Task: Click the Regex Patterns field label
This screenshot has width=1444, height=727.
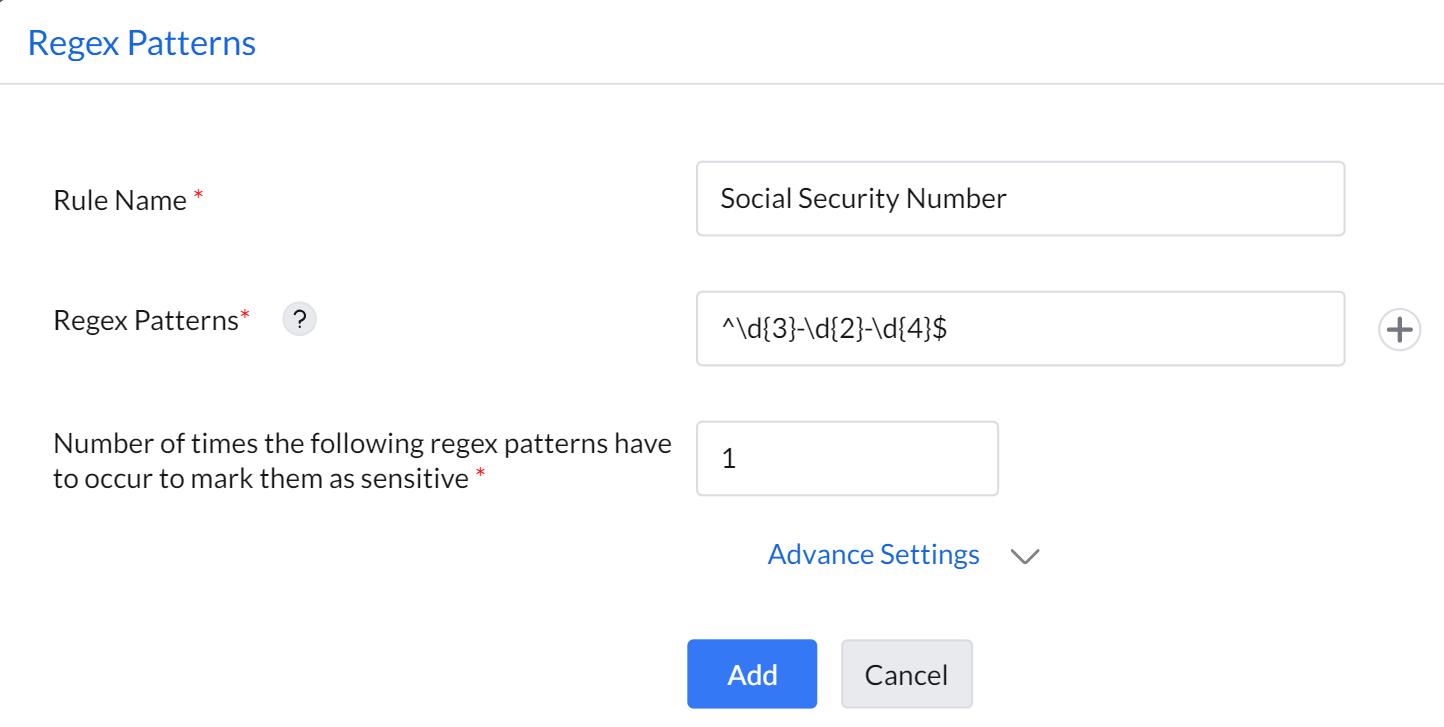Action: [146, 320]
